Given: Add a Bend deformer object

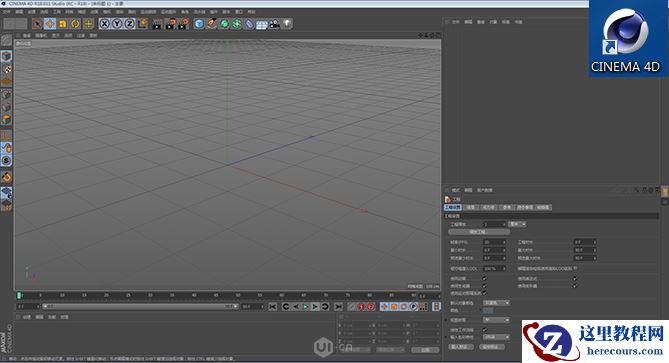Looking at the screenshot, I should (x=250, y=24).
